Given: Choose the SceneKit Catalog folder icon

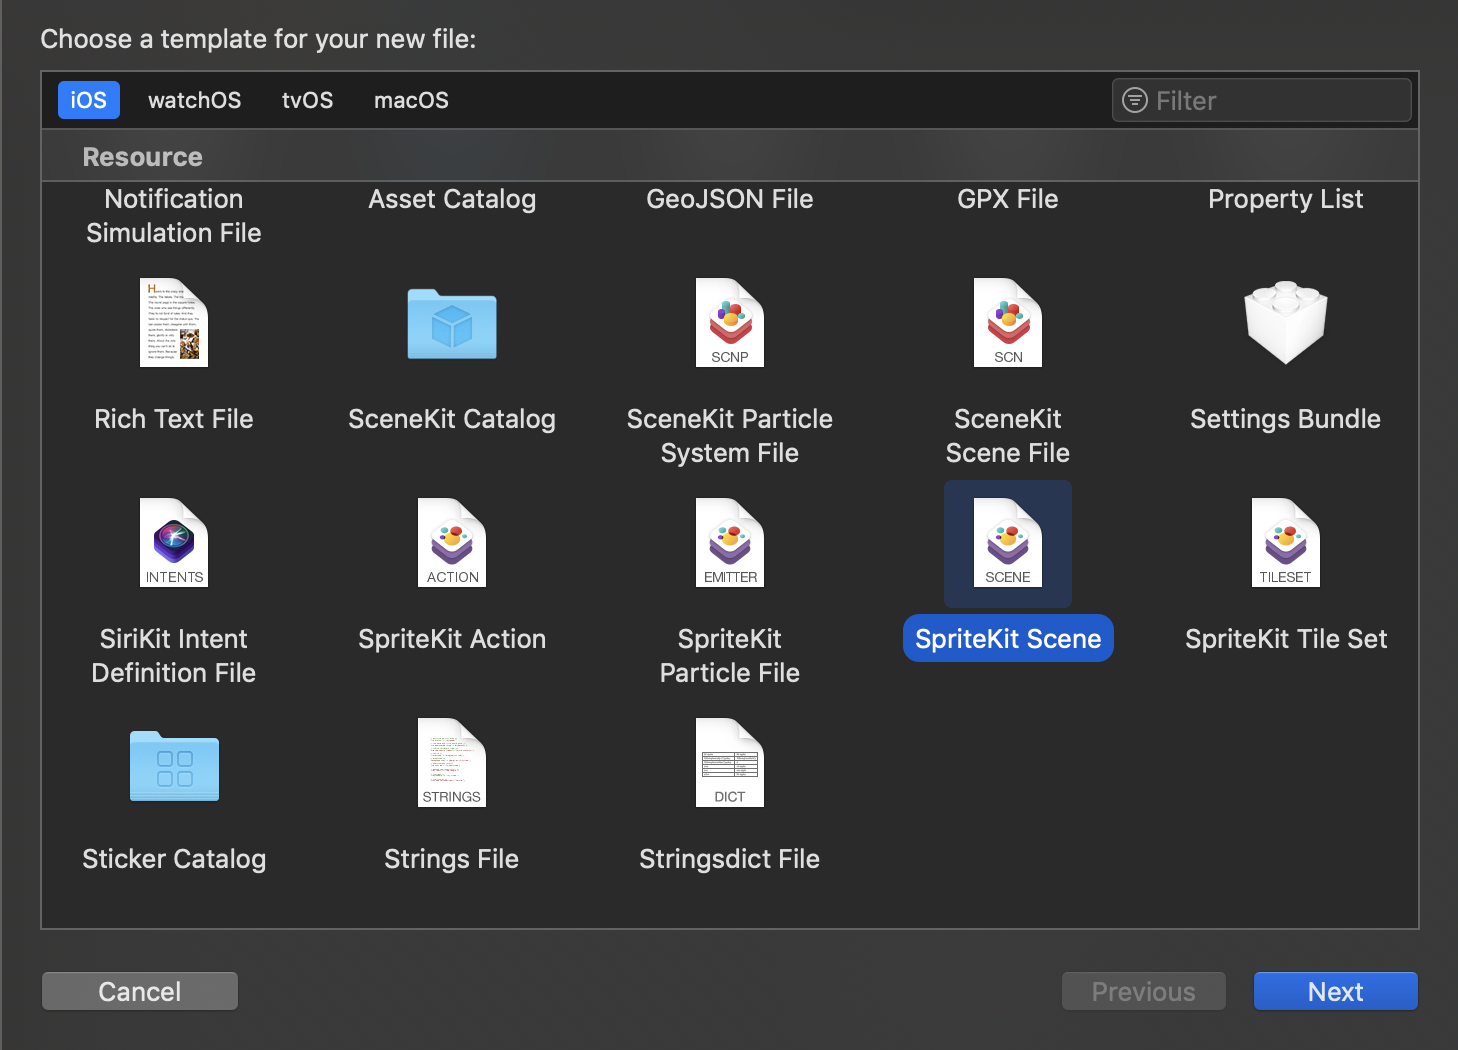Looking at the screenshot, I should [x=452, y=324].
